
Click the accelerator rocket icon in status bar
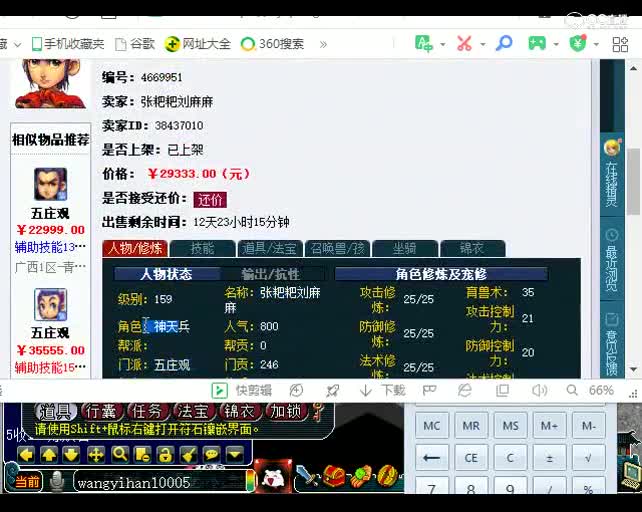coord(332,391)
